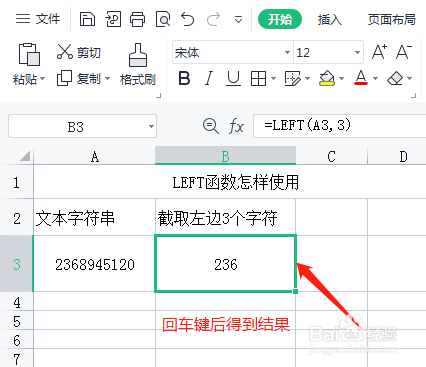This screenshot has width=426, height=367.
Task: Select row 4 header
Action: [x=17, y=302]
